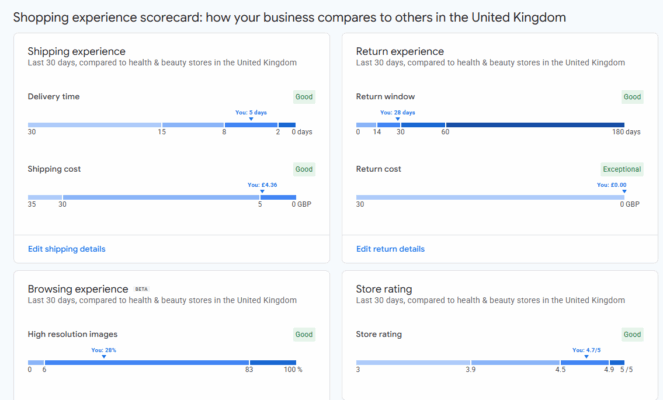The image size is (663, 400).
Task: Open the Edit shipping details link
Action: tap(66, 249)
